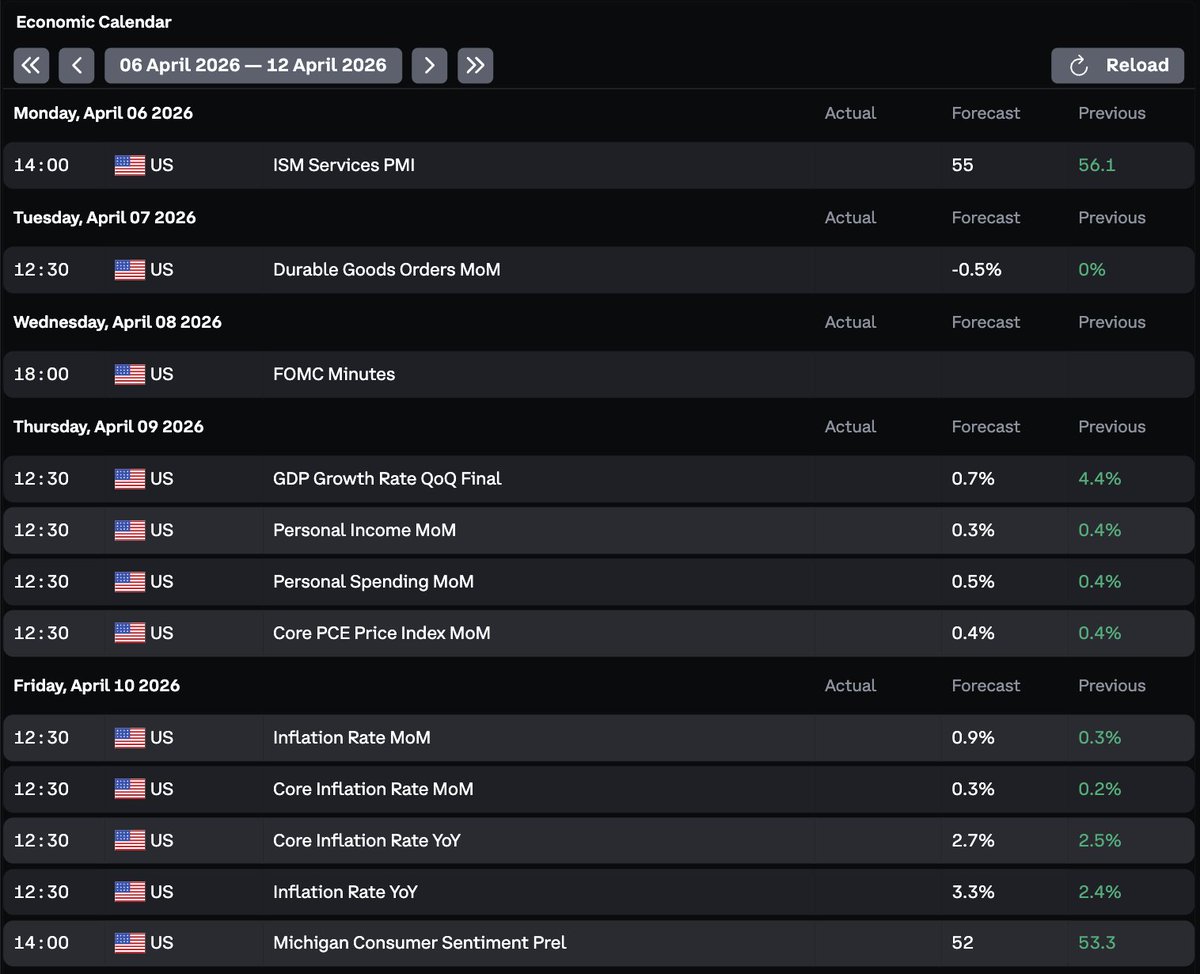Screen dimensions: 1200x974
Task: Click the Economic Calendar title
Action: click(93, 22)
